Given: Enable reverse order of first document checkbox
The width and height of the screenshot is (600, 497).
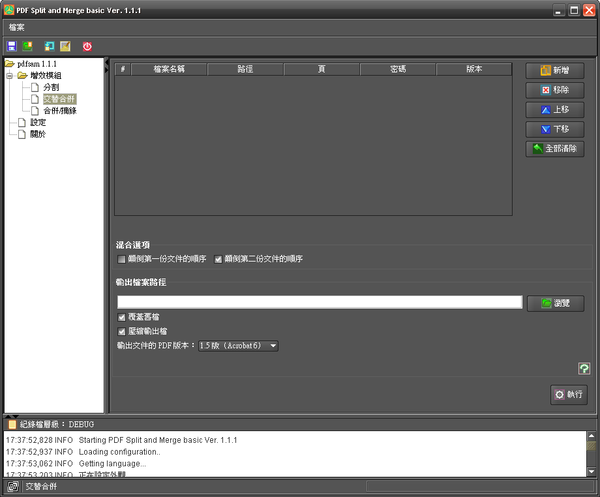Looking at the screenshot, I should 121,259.
